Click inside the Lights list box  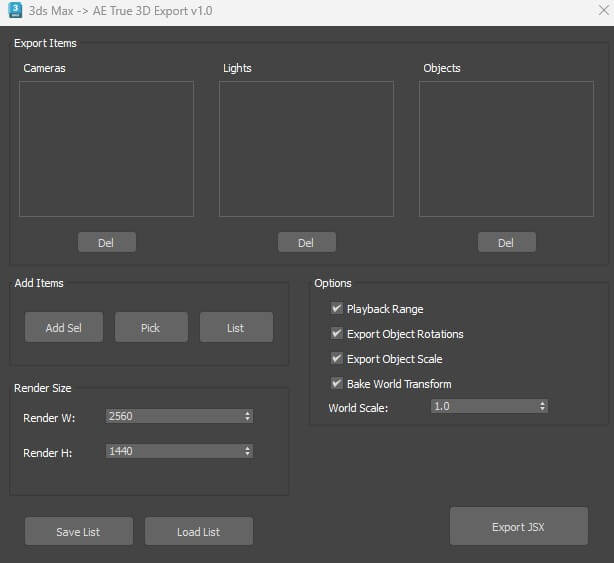[306, 149]
